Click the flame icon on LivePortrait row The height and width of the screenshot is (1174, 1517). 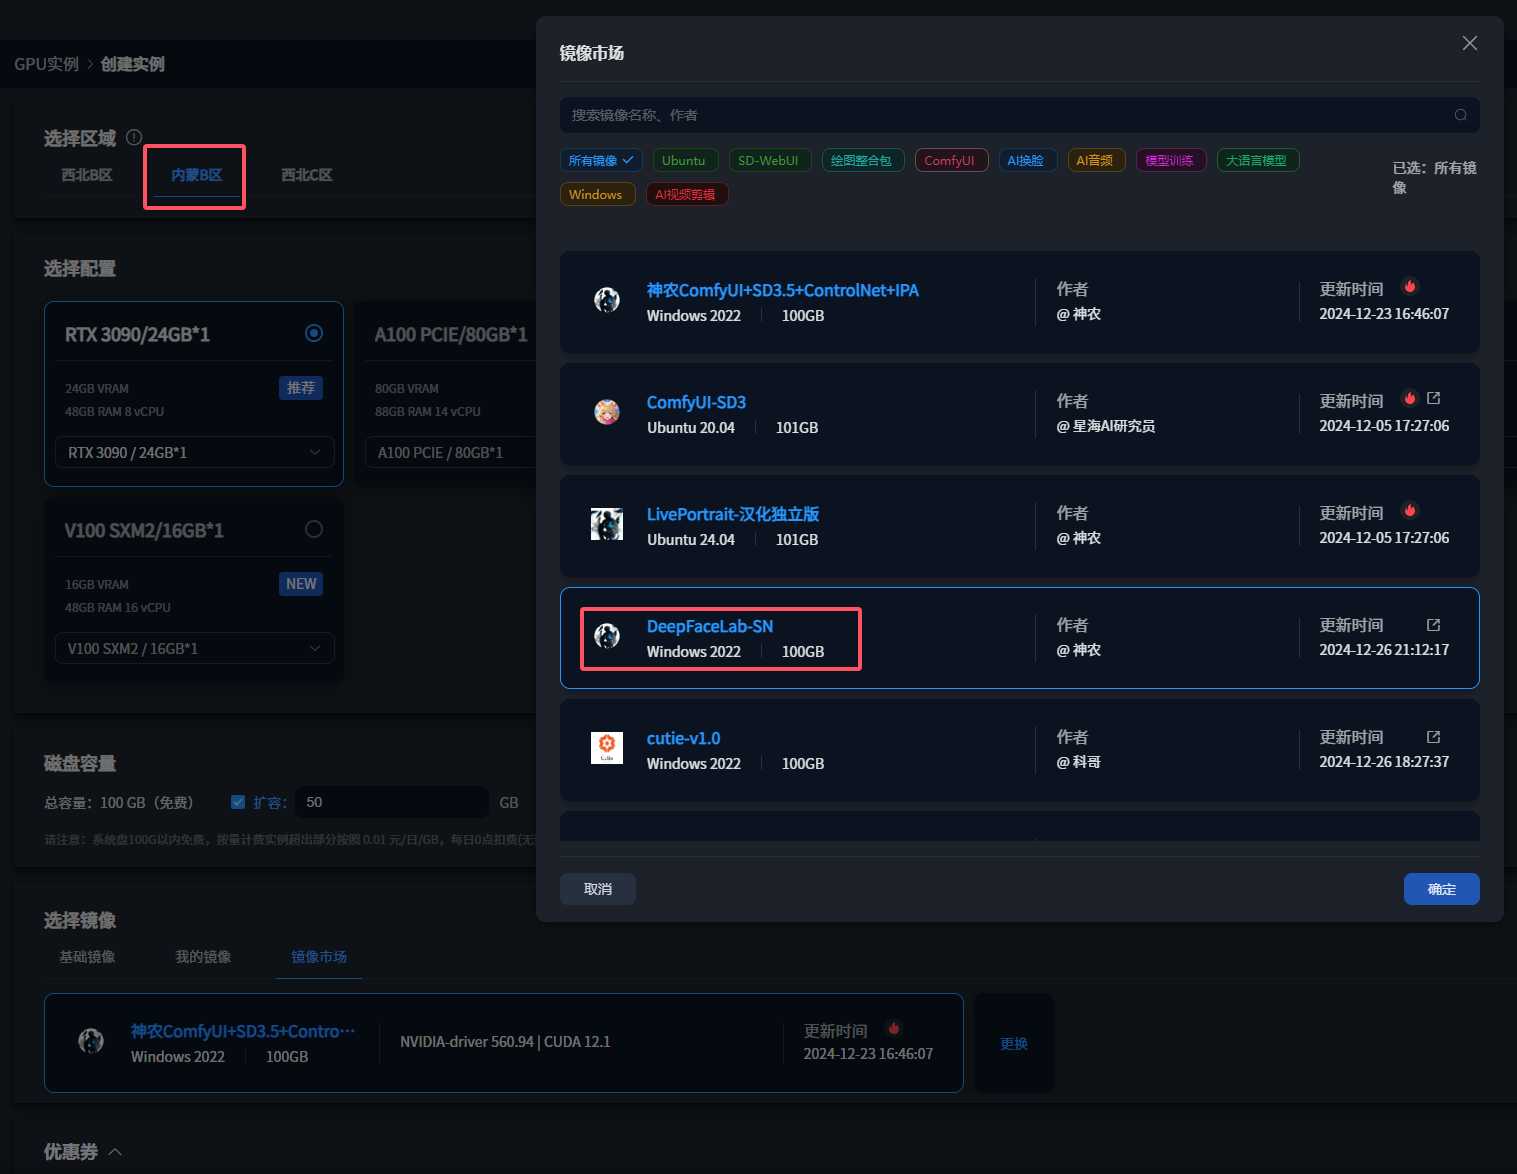[x=1410, y=511]
